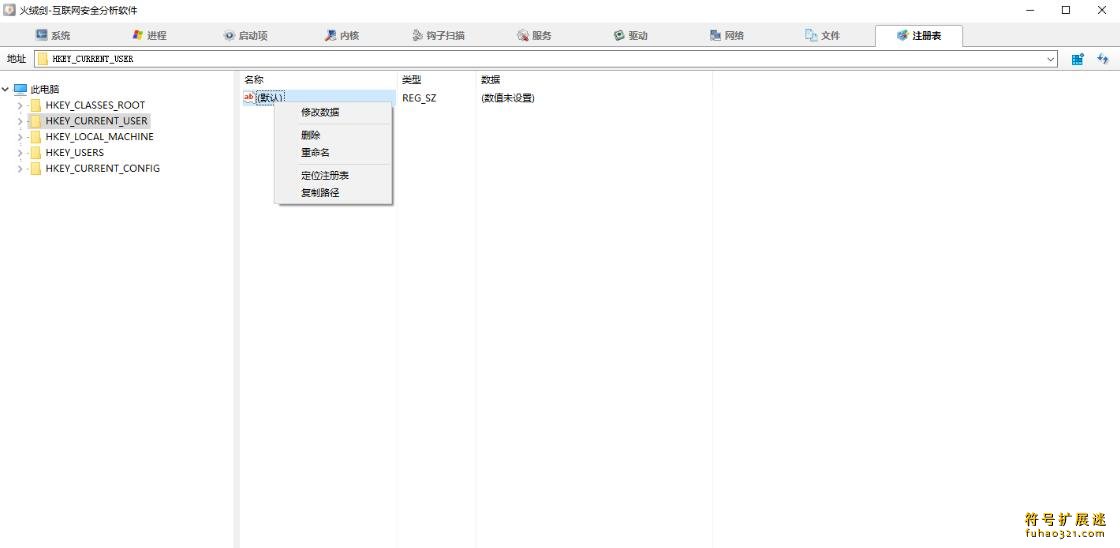Viewport: 1120px width, 548px height.
Task: Click the address field showing HKEY_CURRENT_USER
Action: tap(546, 59)
